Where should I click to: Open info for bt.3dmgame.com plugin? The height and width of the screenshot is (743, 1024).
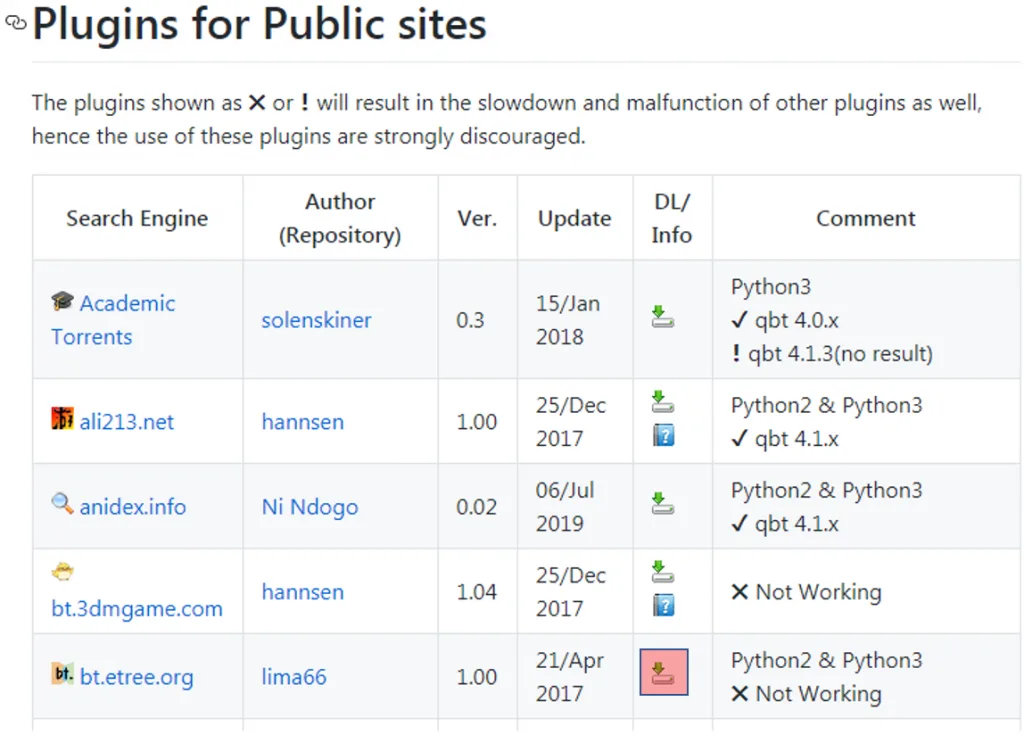[664, 605]
